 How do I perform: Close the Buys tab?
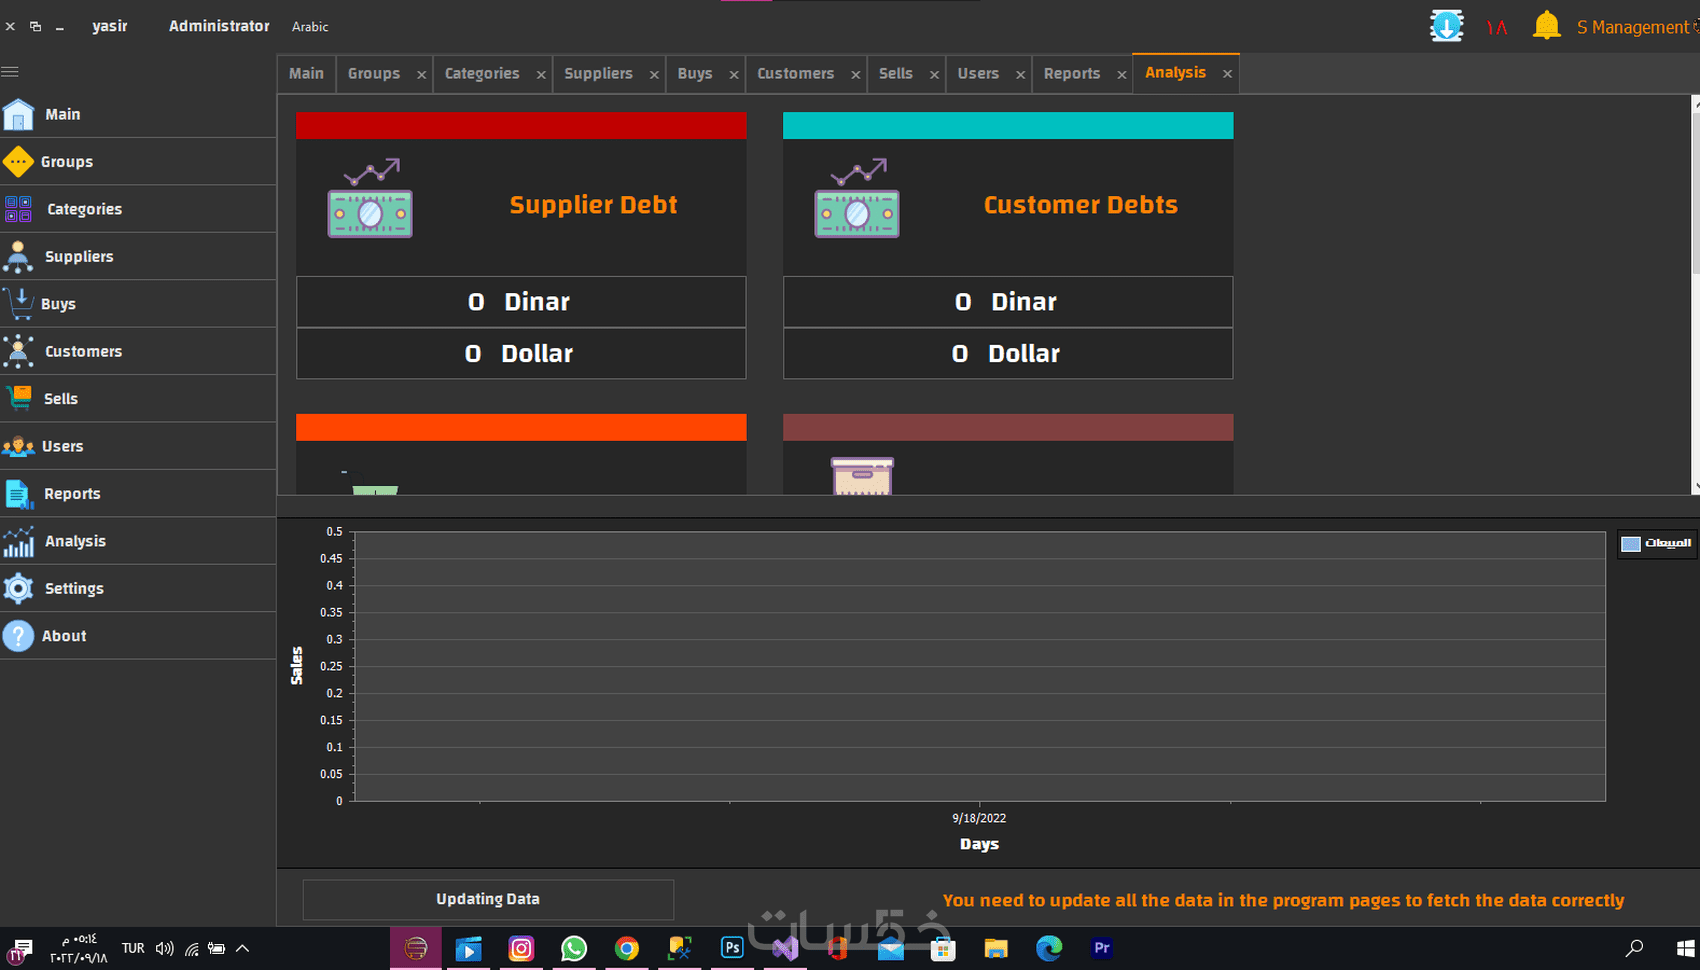tap(734, 74)
